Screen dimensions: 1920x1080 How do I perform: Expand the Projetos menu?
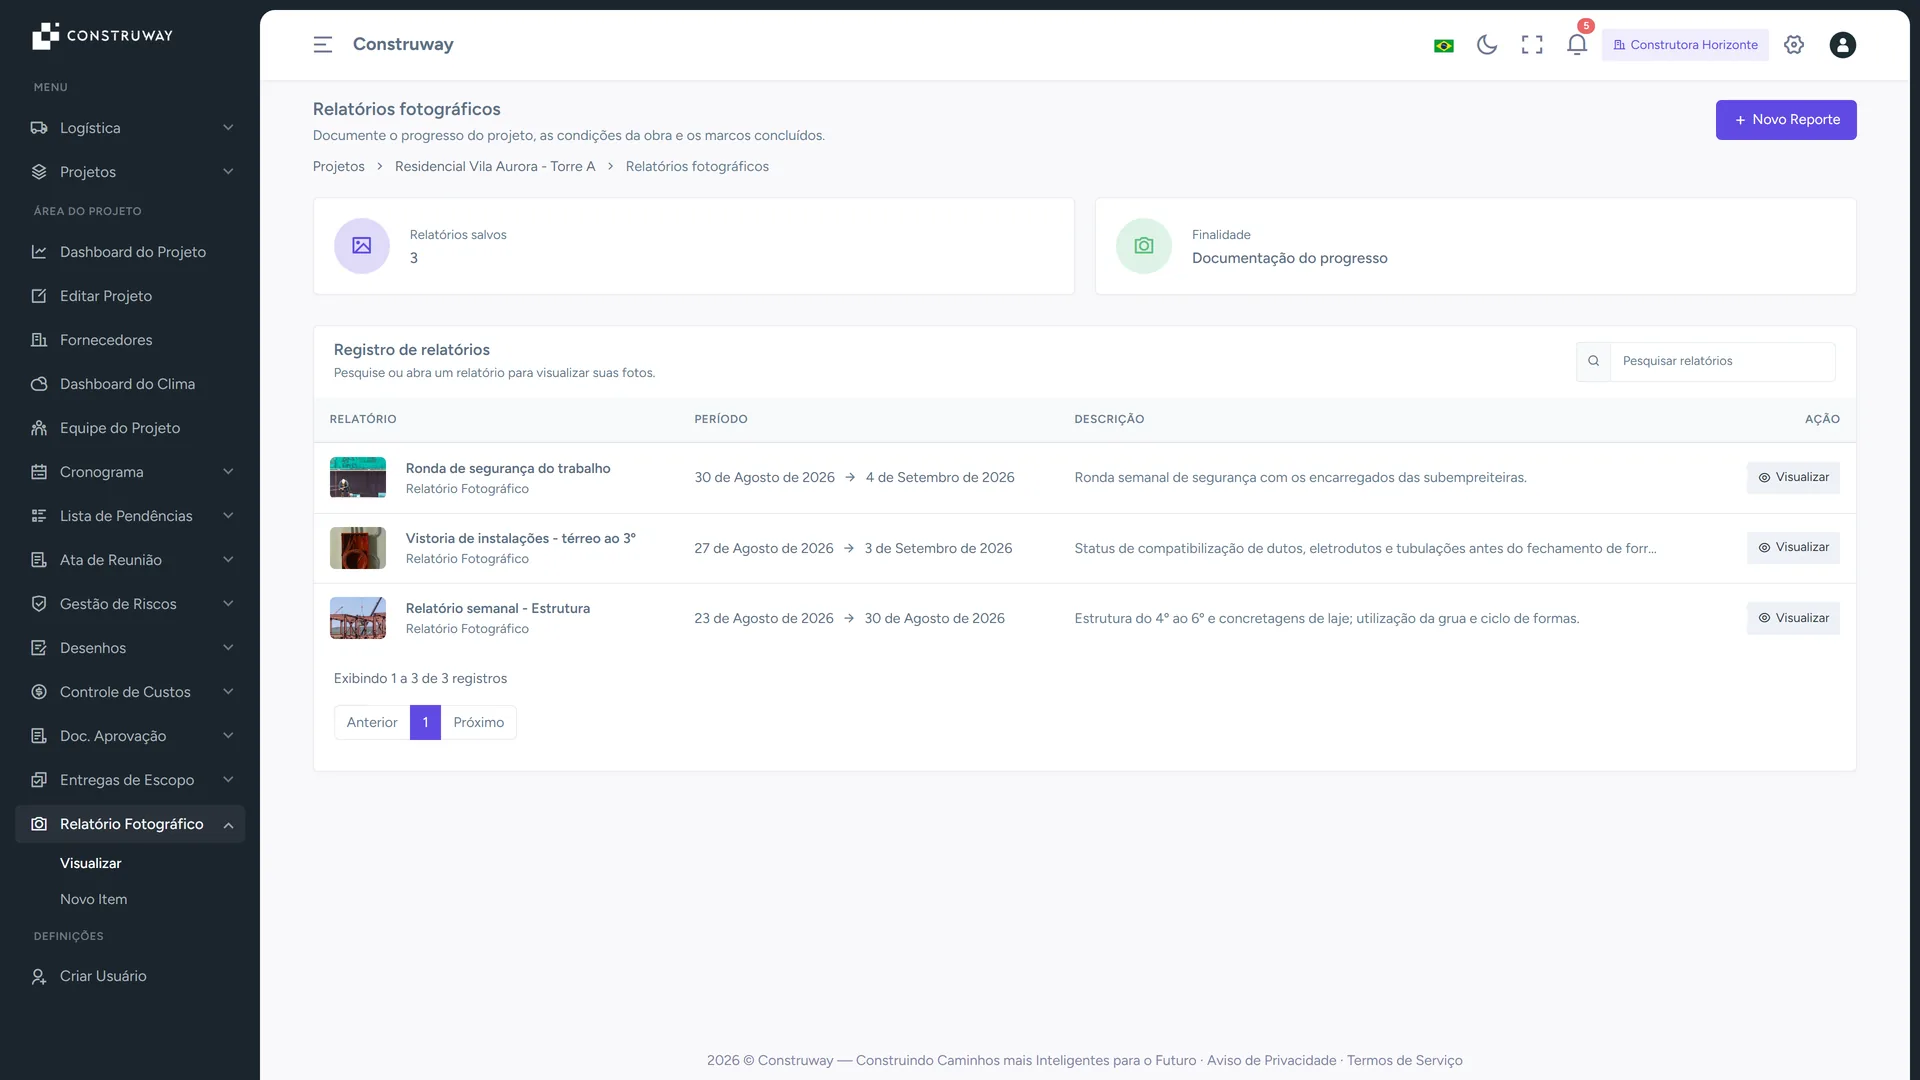click(130, 172)
